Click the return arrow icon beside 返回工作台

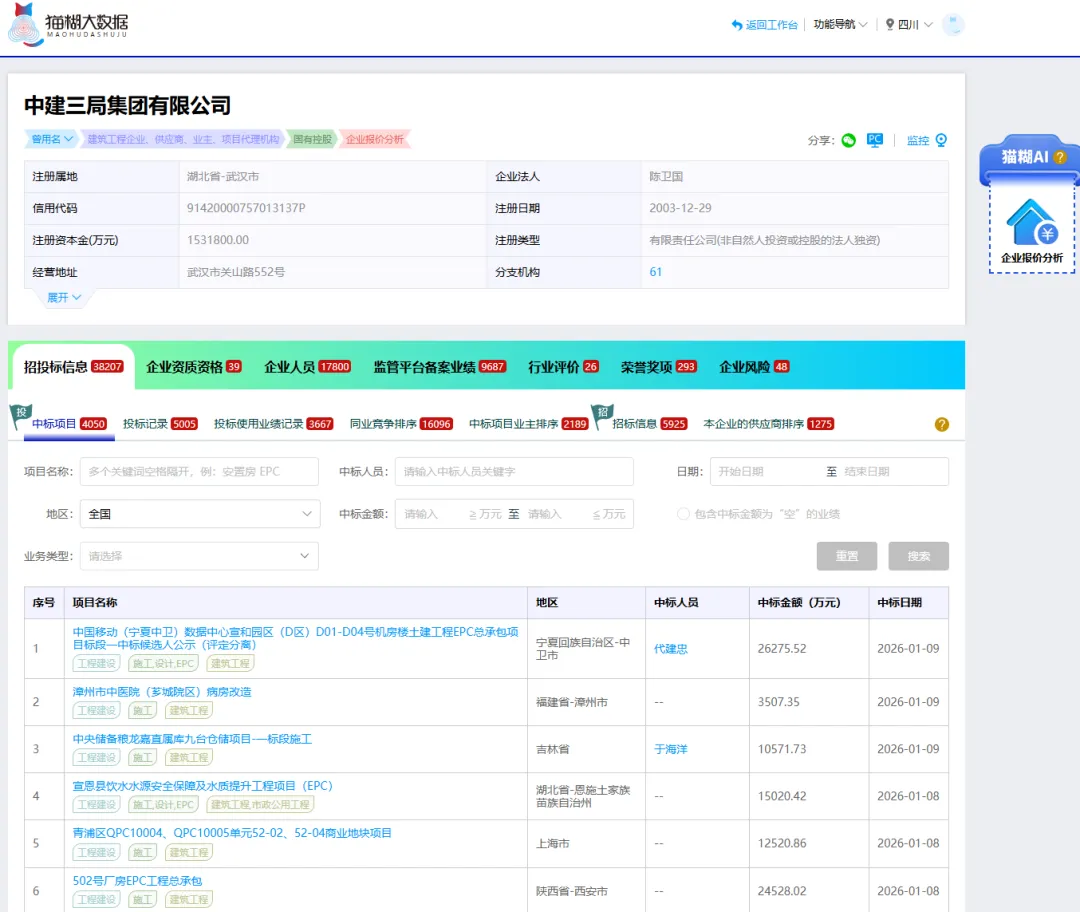[x=737, y=25]
